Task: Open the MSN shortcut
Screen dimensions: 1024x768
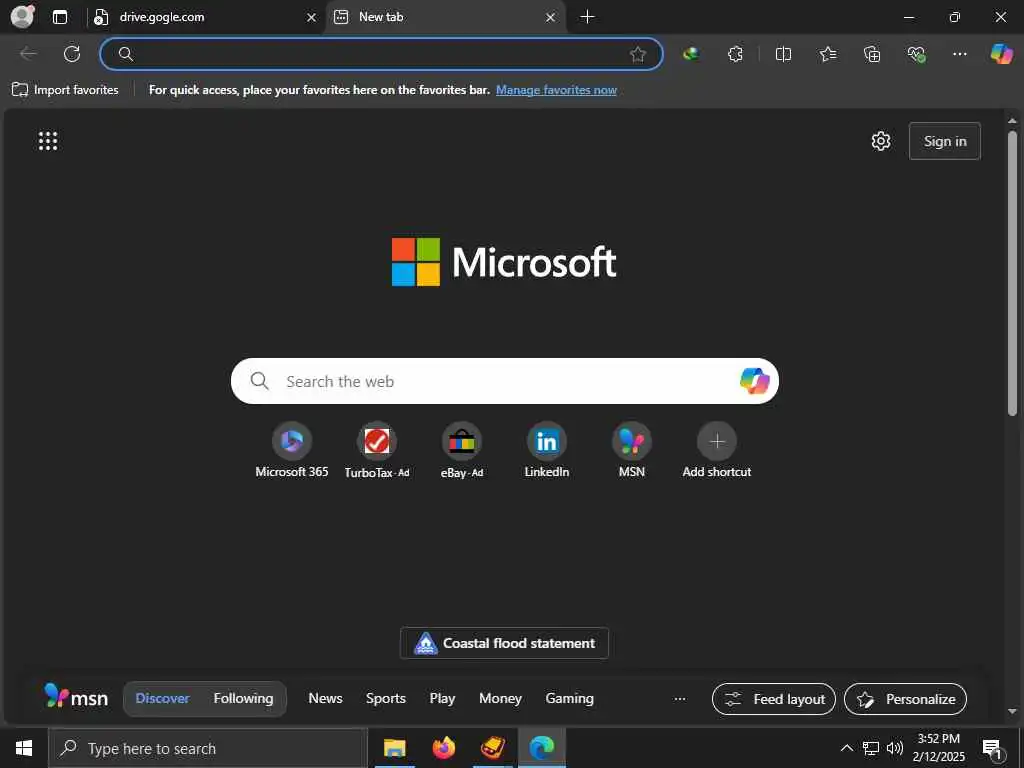Action: (632, 451)
